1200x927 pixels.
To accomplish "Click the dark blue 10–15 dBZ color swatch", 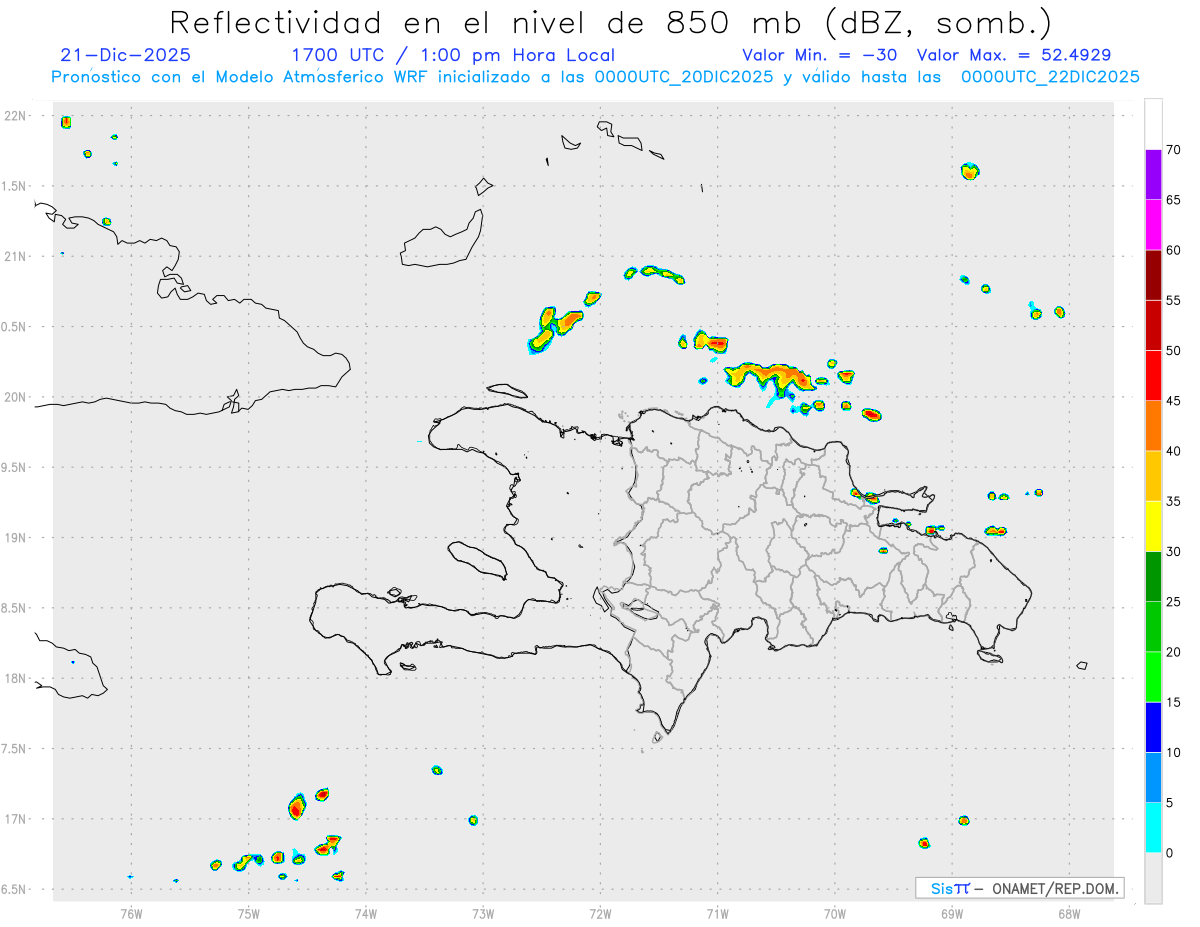I will [1153, 727].
